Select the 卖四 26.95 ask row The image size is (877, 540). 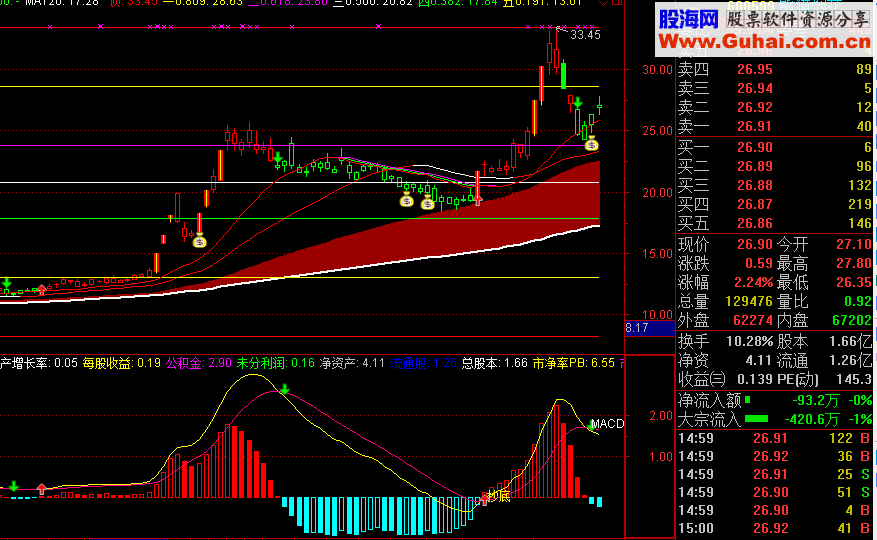(774, 69)
